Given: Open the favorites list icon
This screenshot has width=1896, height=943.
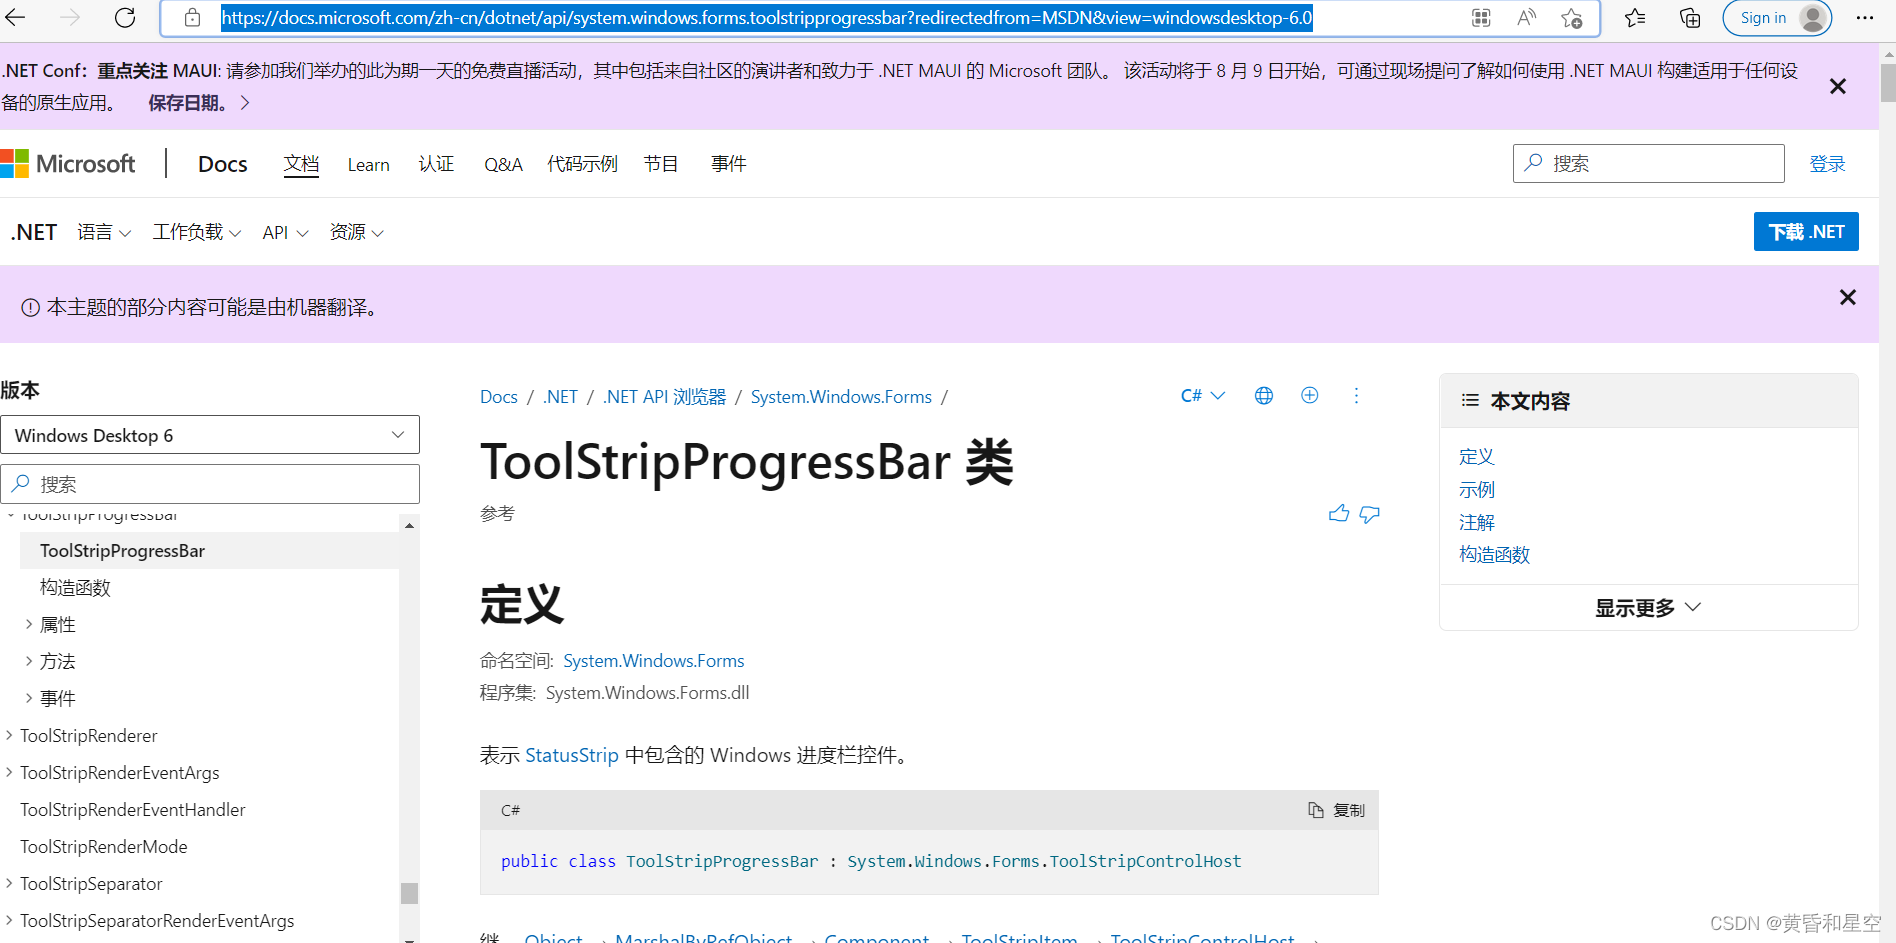Looking at the screenshot, I should 1635,18.
